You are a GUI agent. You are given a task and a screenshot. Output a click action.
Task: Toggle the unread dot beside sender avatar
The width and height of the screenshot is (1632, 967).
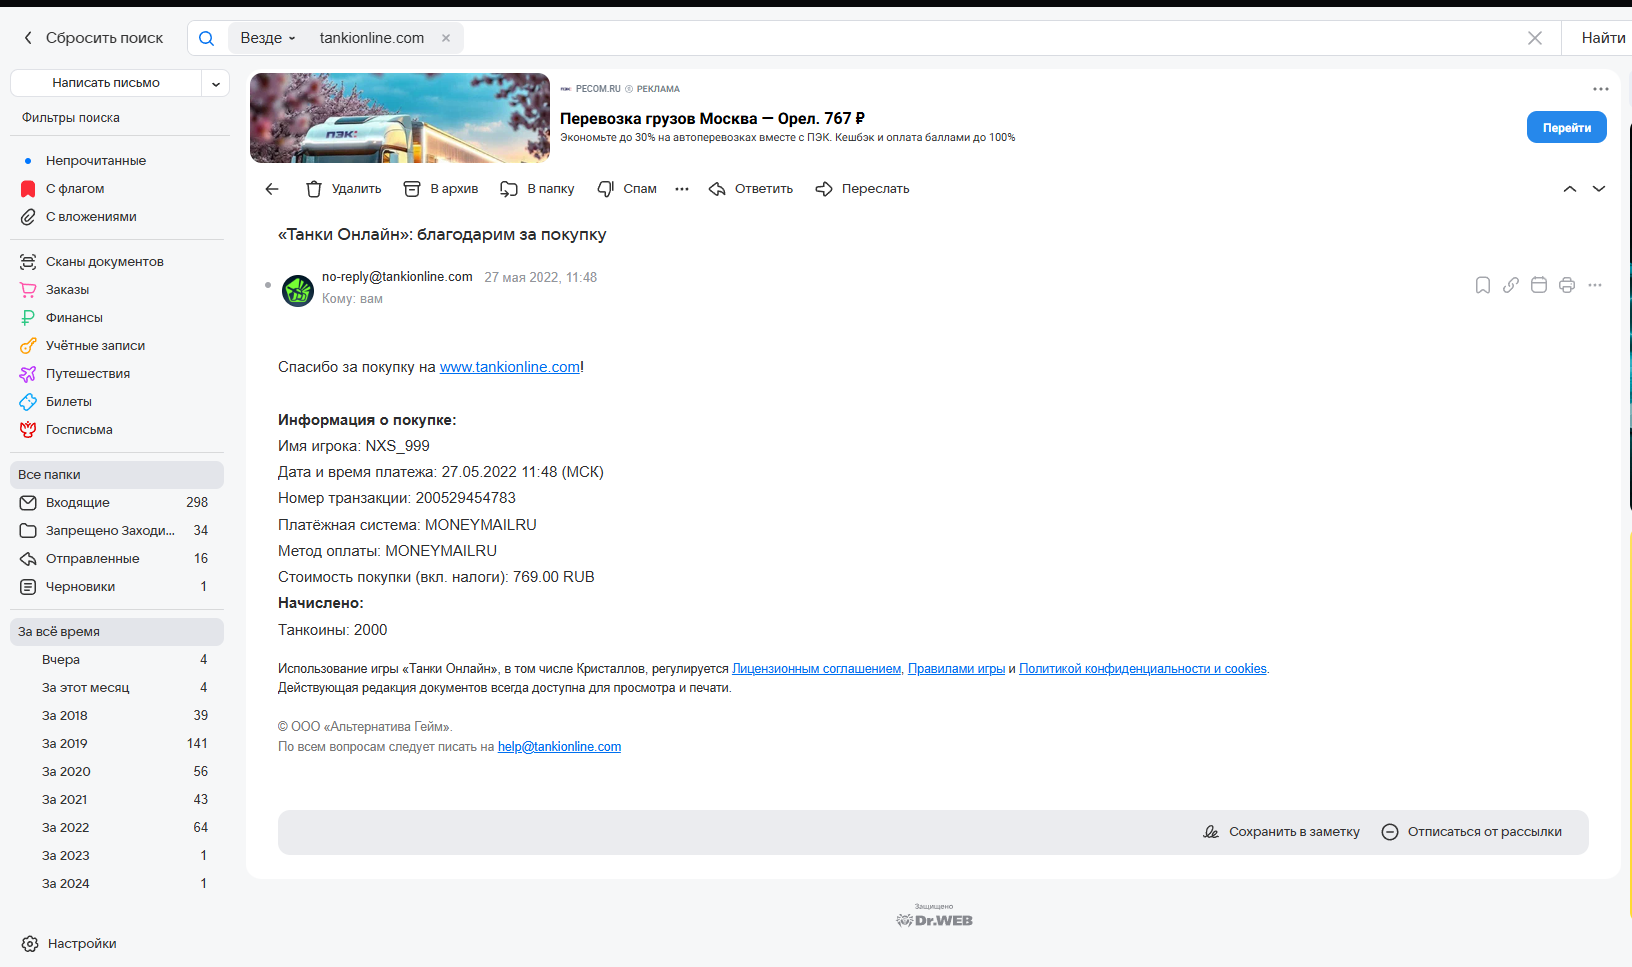[268, 286]
